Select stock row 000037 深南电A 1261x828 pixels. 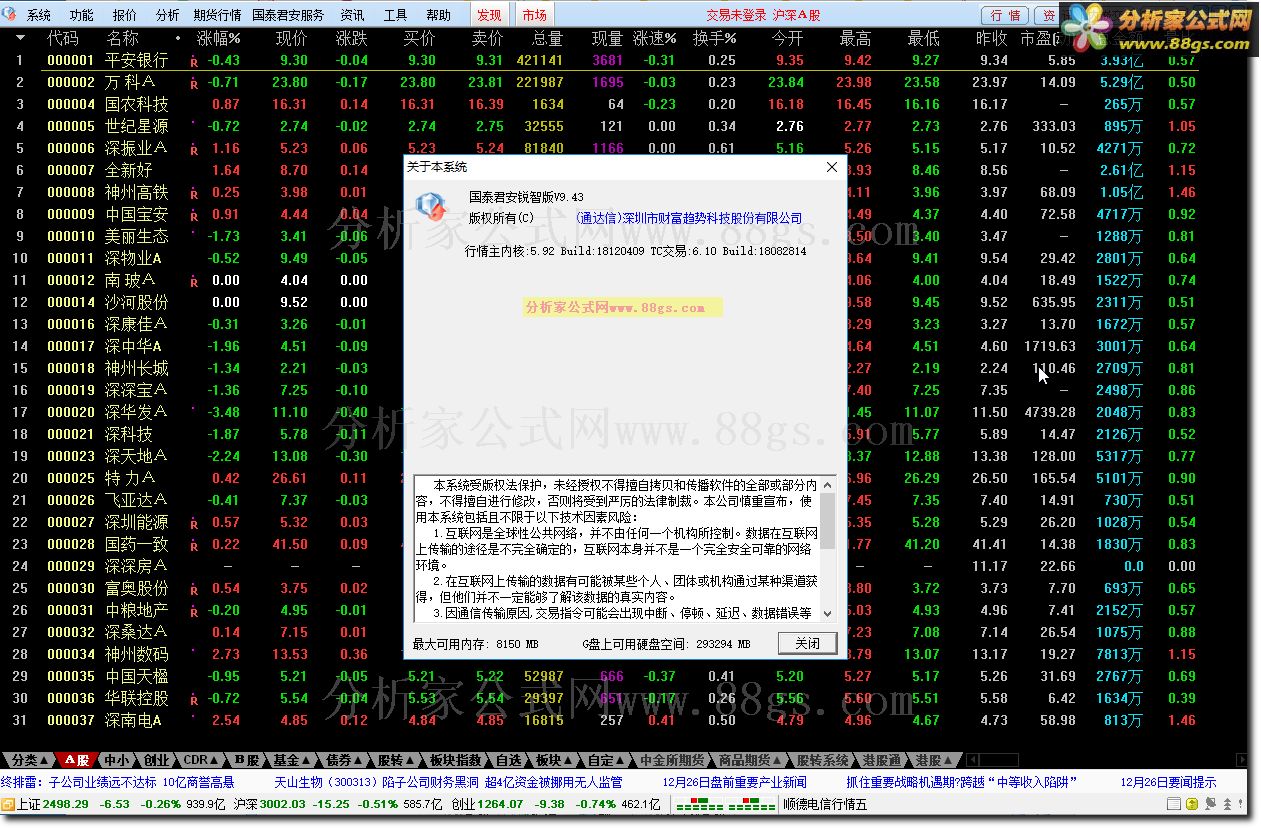pos(600,720)
